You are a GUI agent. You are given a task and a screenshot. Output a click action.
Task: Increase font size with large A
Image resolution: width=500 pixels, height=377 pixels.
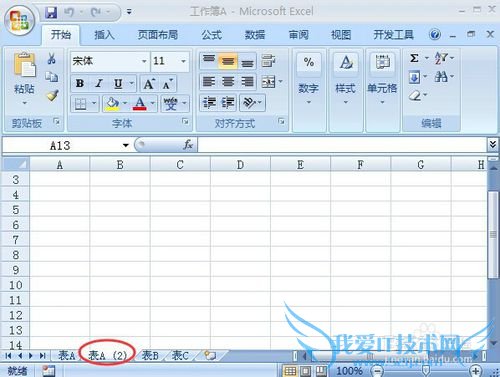tap(149, 84)
